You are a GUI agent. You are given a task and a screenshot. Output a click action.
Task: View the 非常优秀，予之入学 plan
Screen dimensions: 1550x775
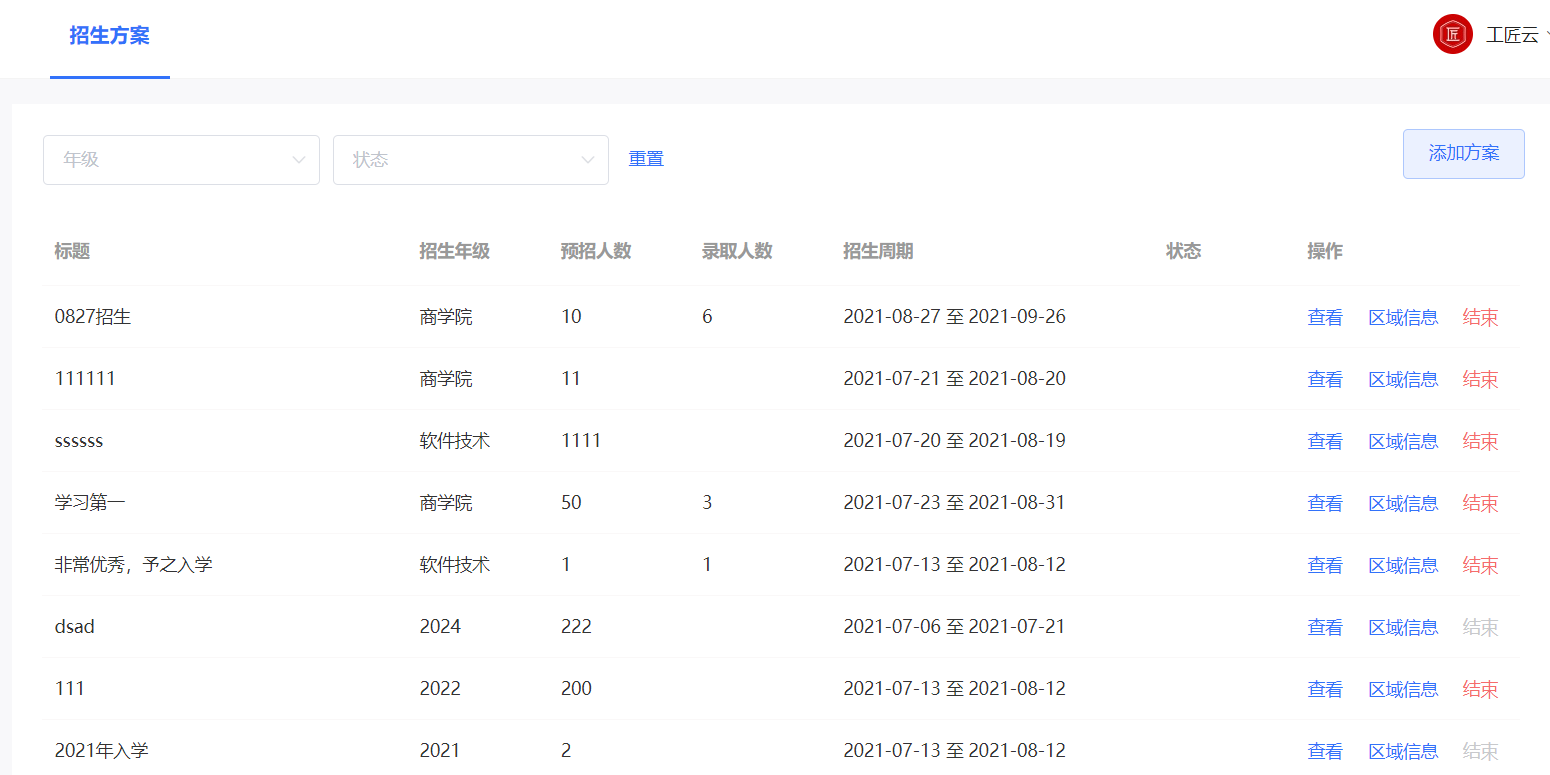(x=1324, y=564)
